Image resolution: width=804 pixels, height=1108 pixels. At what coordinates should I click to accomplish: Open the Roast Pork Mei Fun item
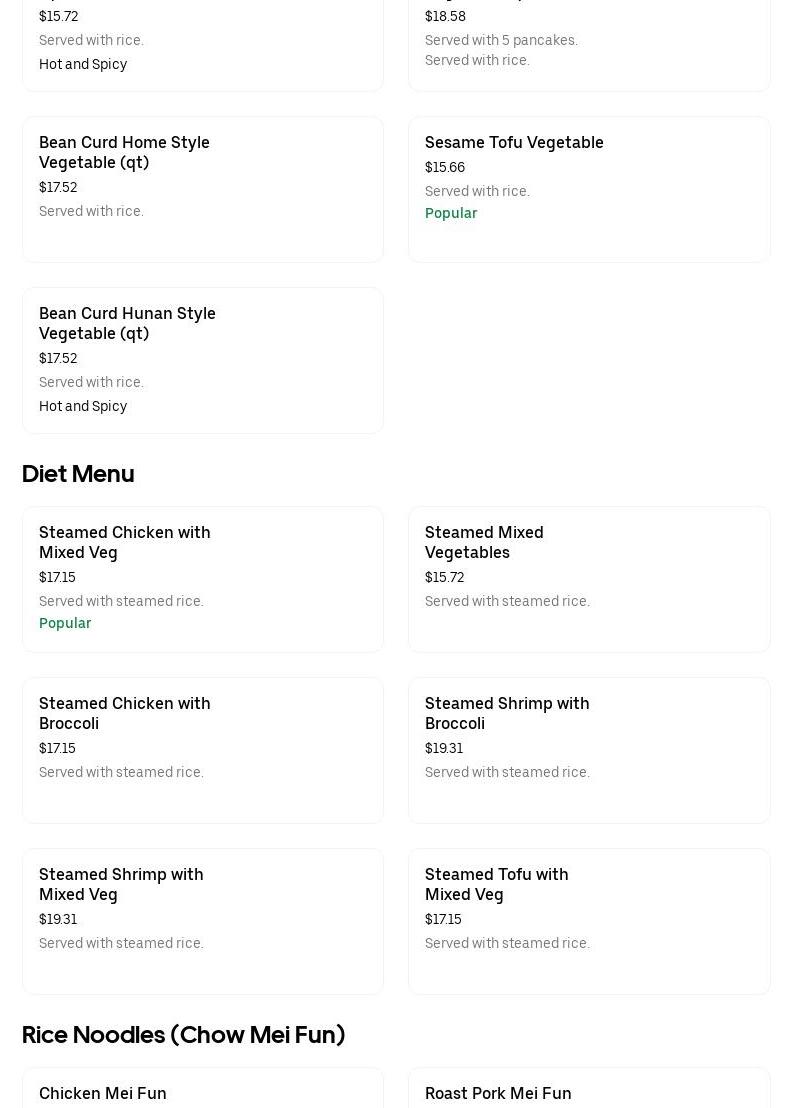(498, 1093)
